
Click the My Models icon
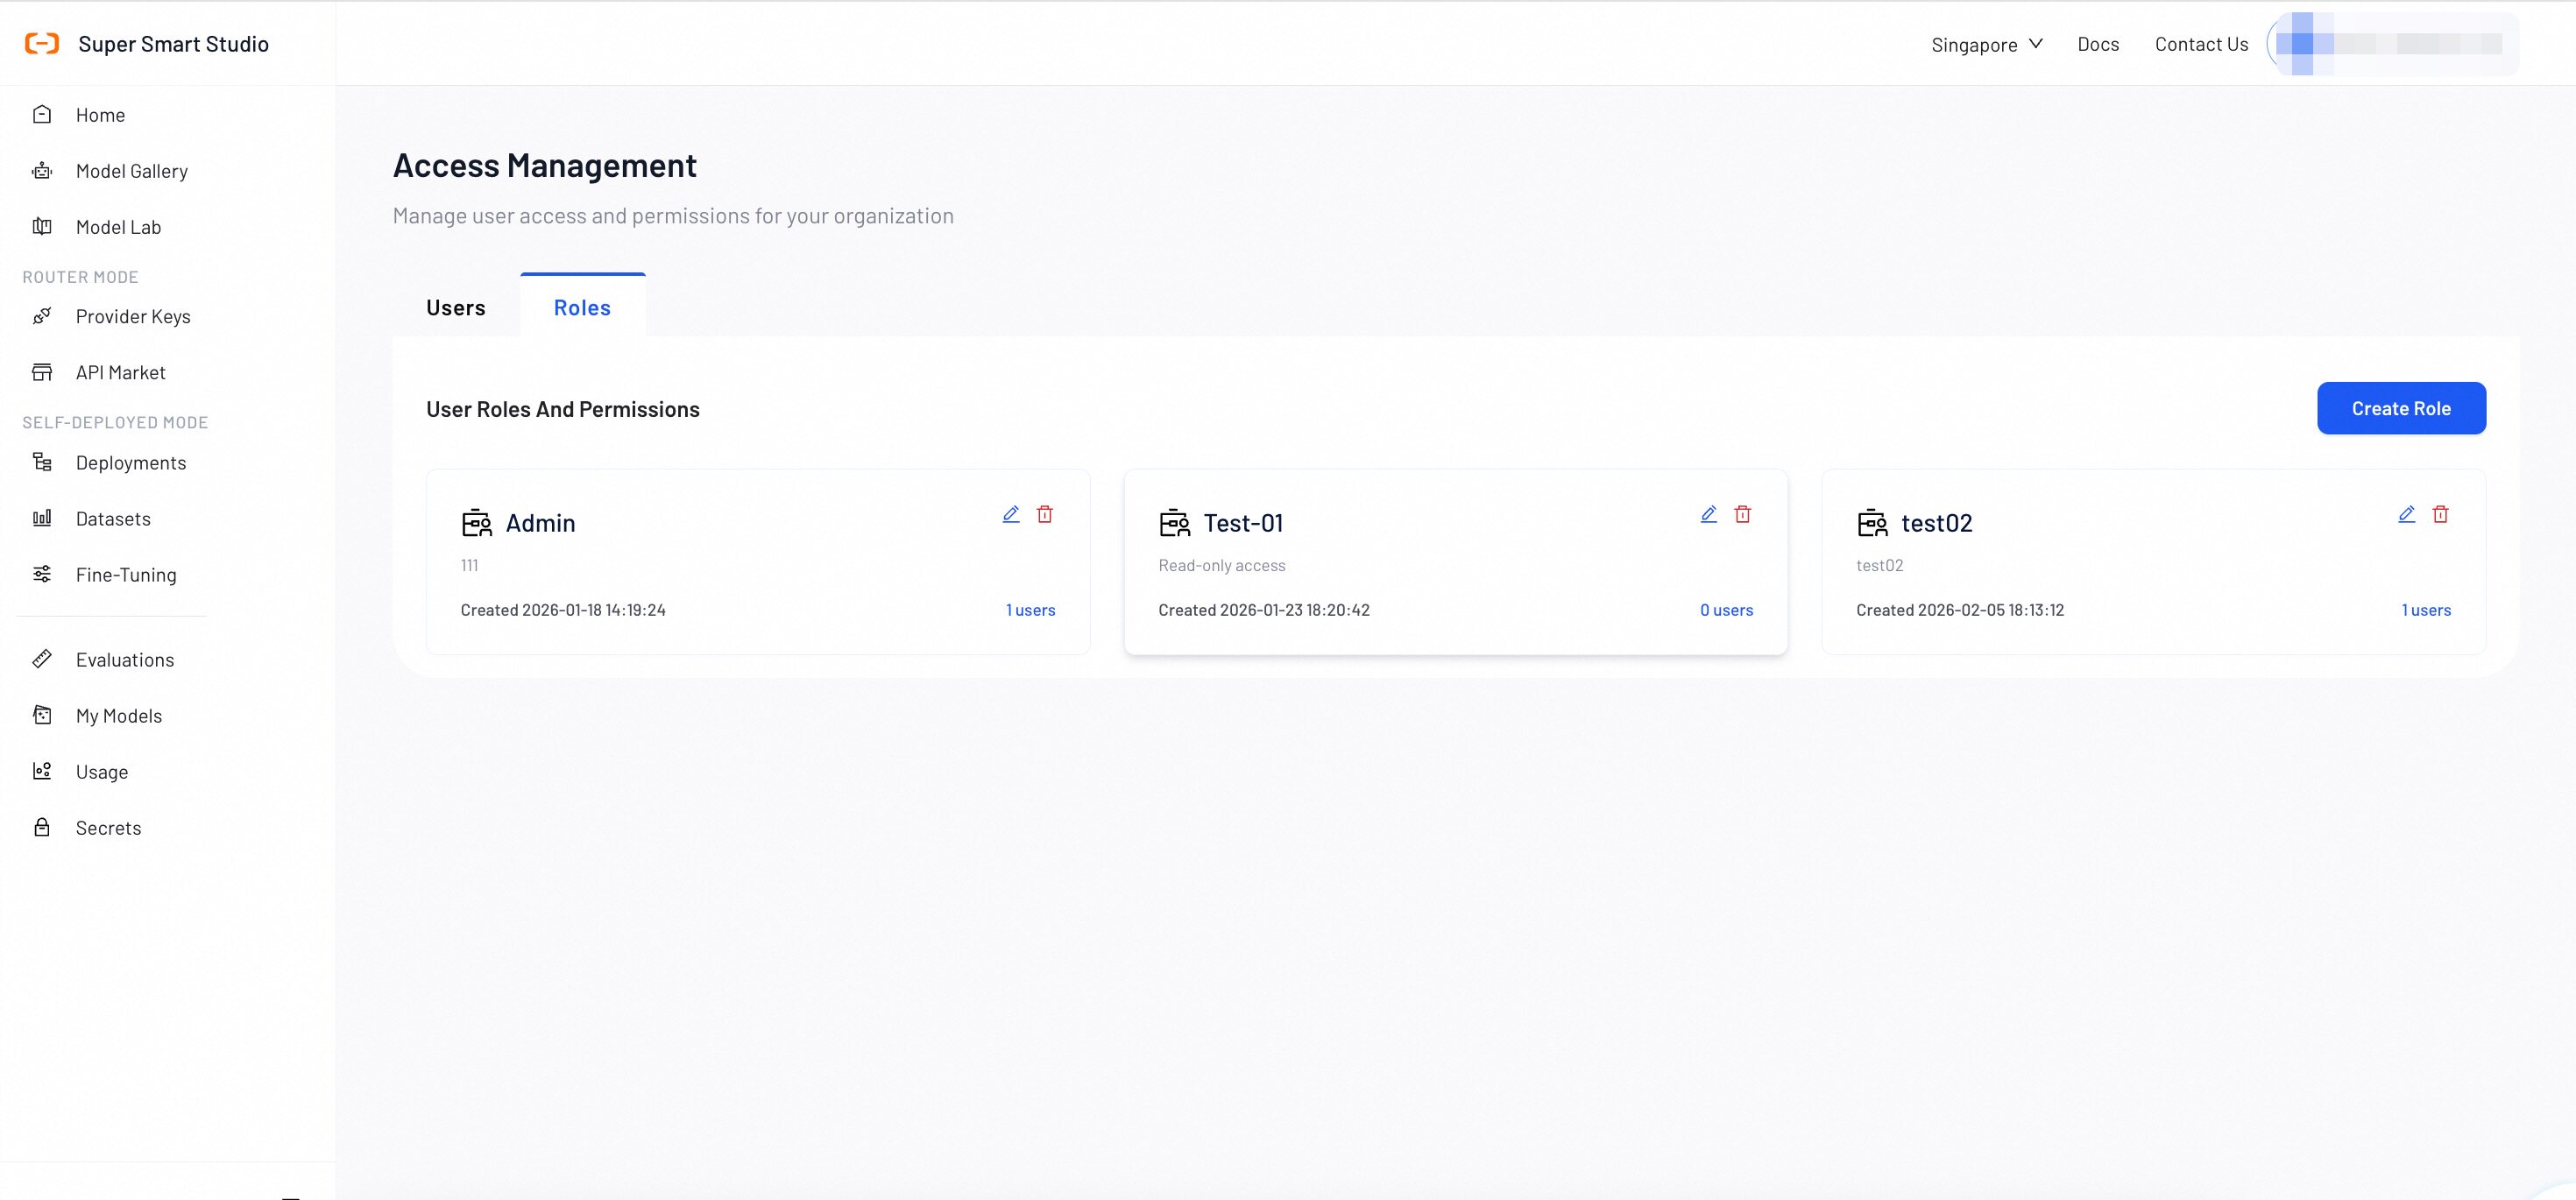pyautogui.click(x=42, y=715)
